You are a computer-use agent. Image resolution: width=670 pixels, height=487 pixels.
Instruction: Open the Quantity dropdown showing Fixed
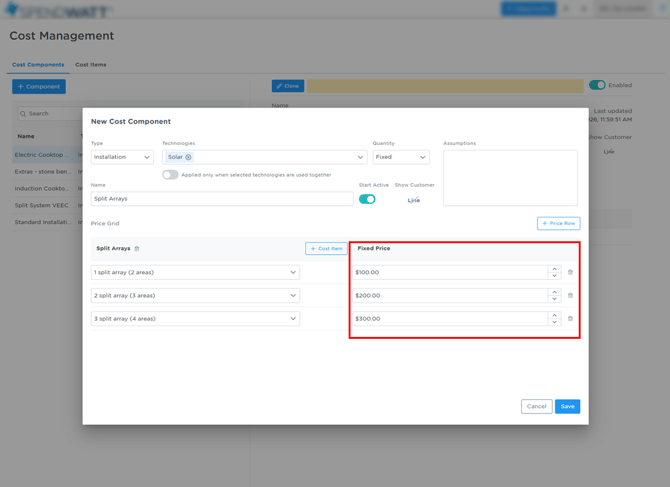pyautogui.click(x=401, y=157)
